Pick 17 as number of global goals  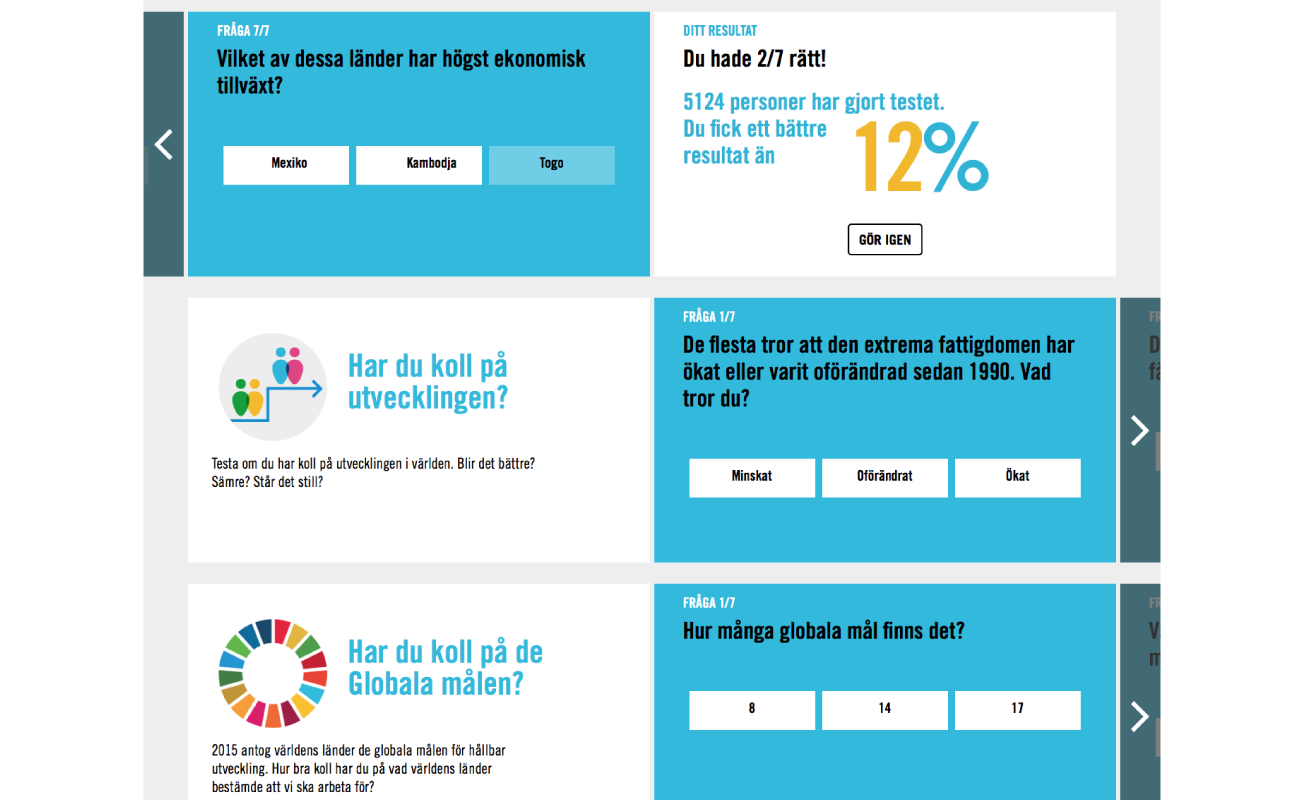tap(1018, 710)
